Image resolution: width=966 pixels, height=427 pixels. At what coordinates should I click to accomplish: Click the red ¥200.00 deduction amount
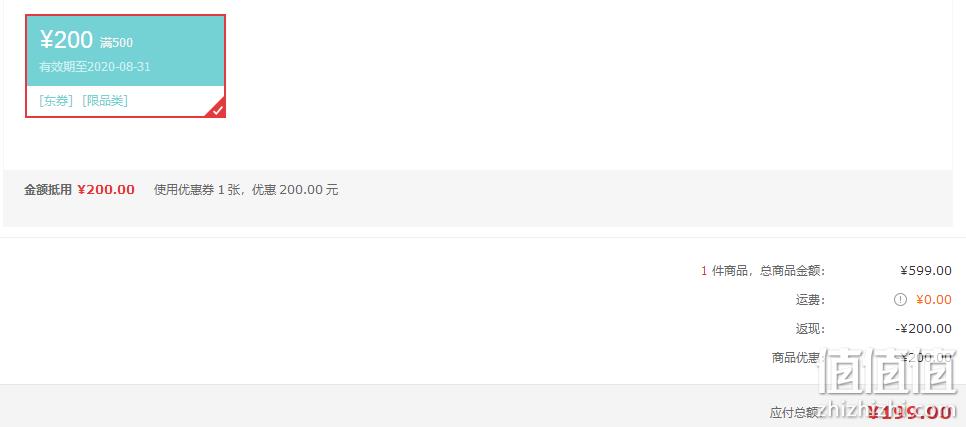[106, 190]
